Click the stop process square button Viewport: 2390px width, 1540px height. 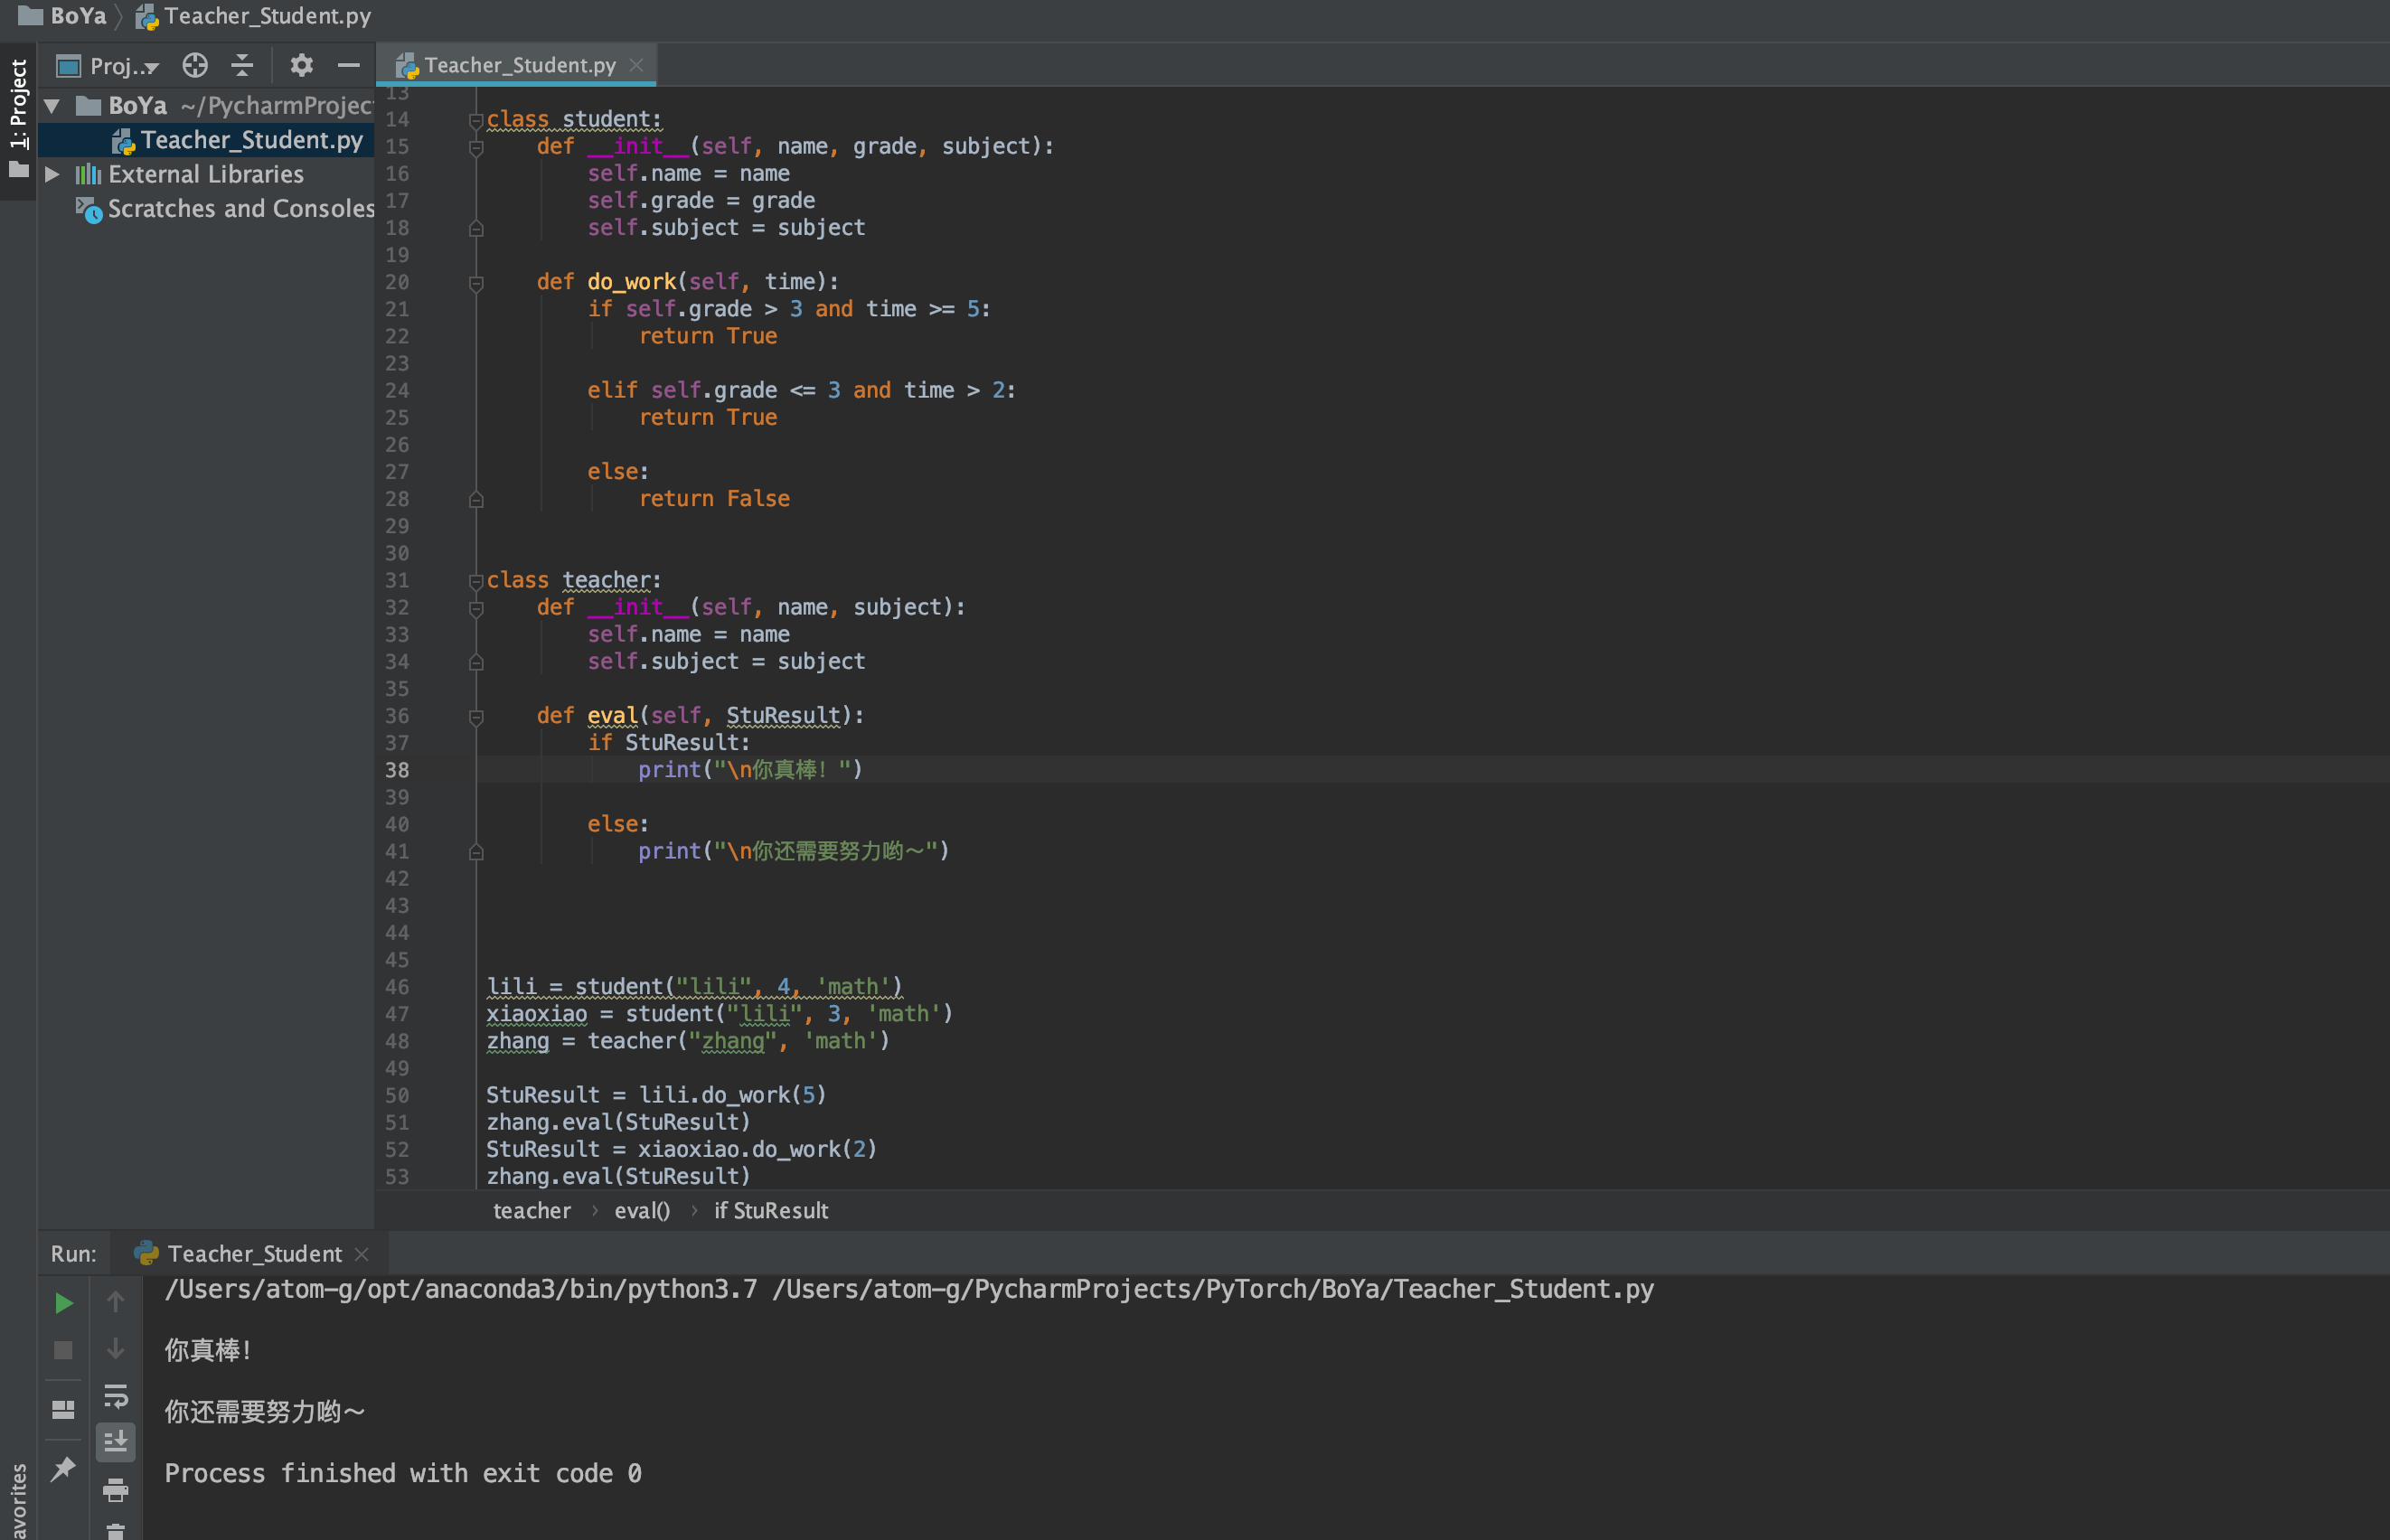tap(63, 1350)
